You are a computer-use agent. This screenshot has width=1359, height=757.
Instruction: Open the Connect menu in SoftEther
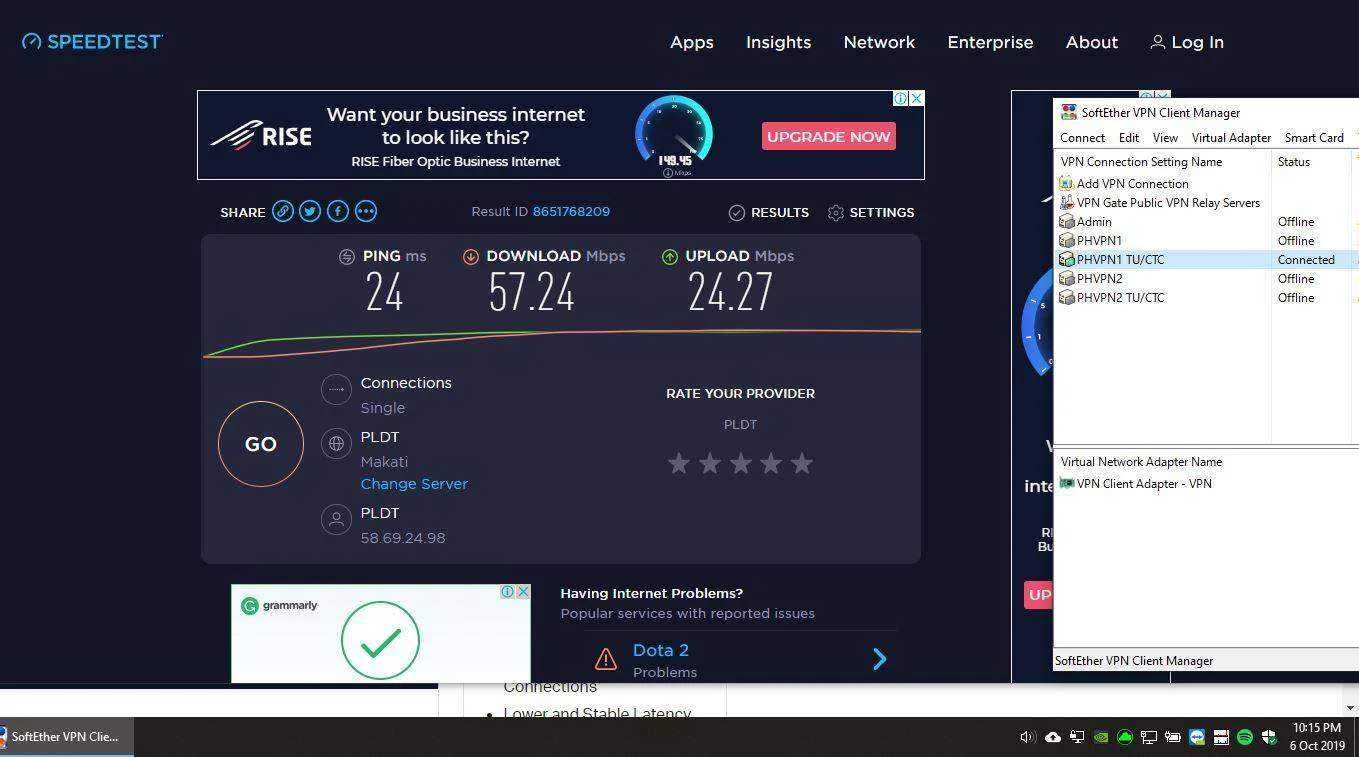[1082, 138]
